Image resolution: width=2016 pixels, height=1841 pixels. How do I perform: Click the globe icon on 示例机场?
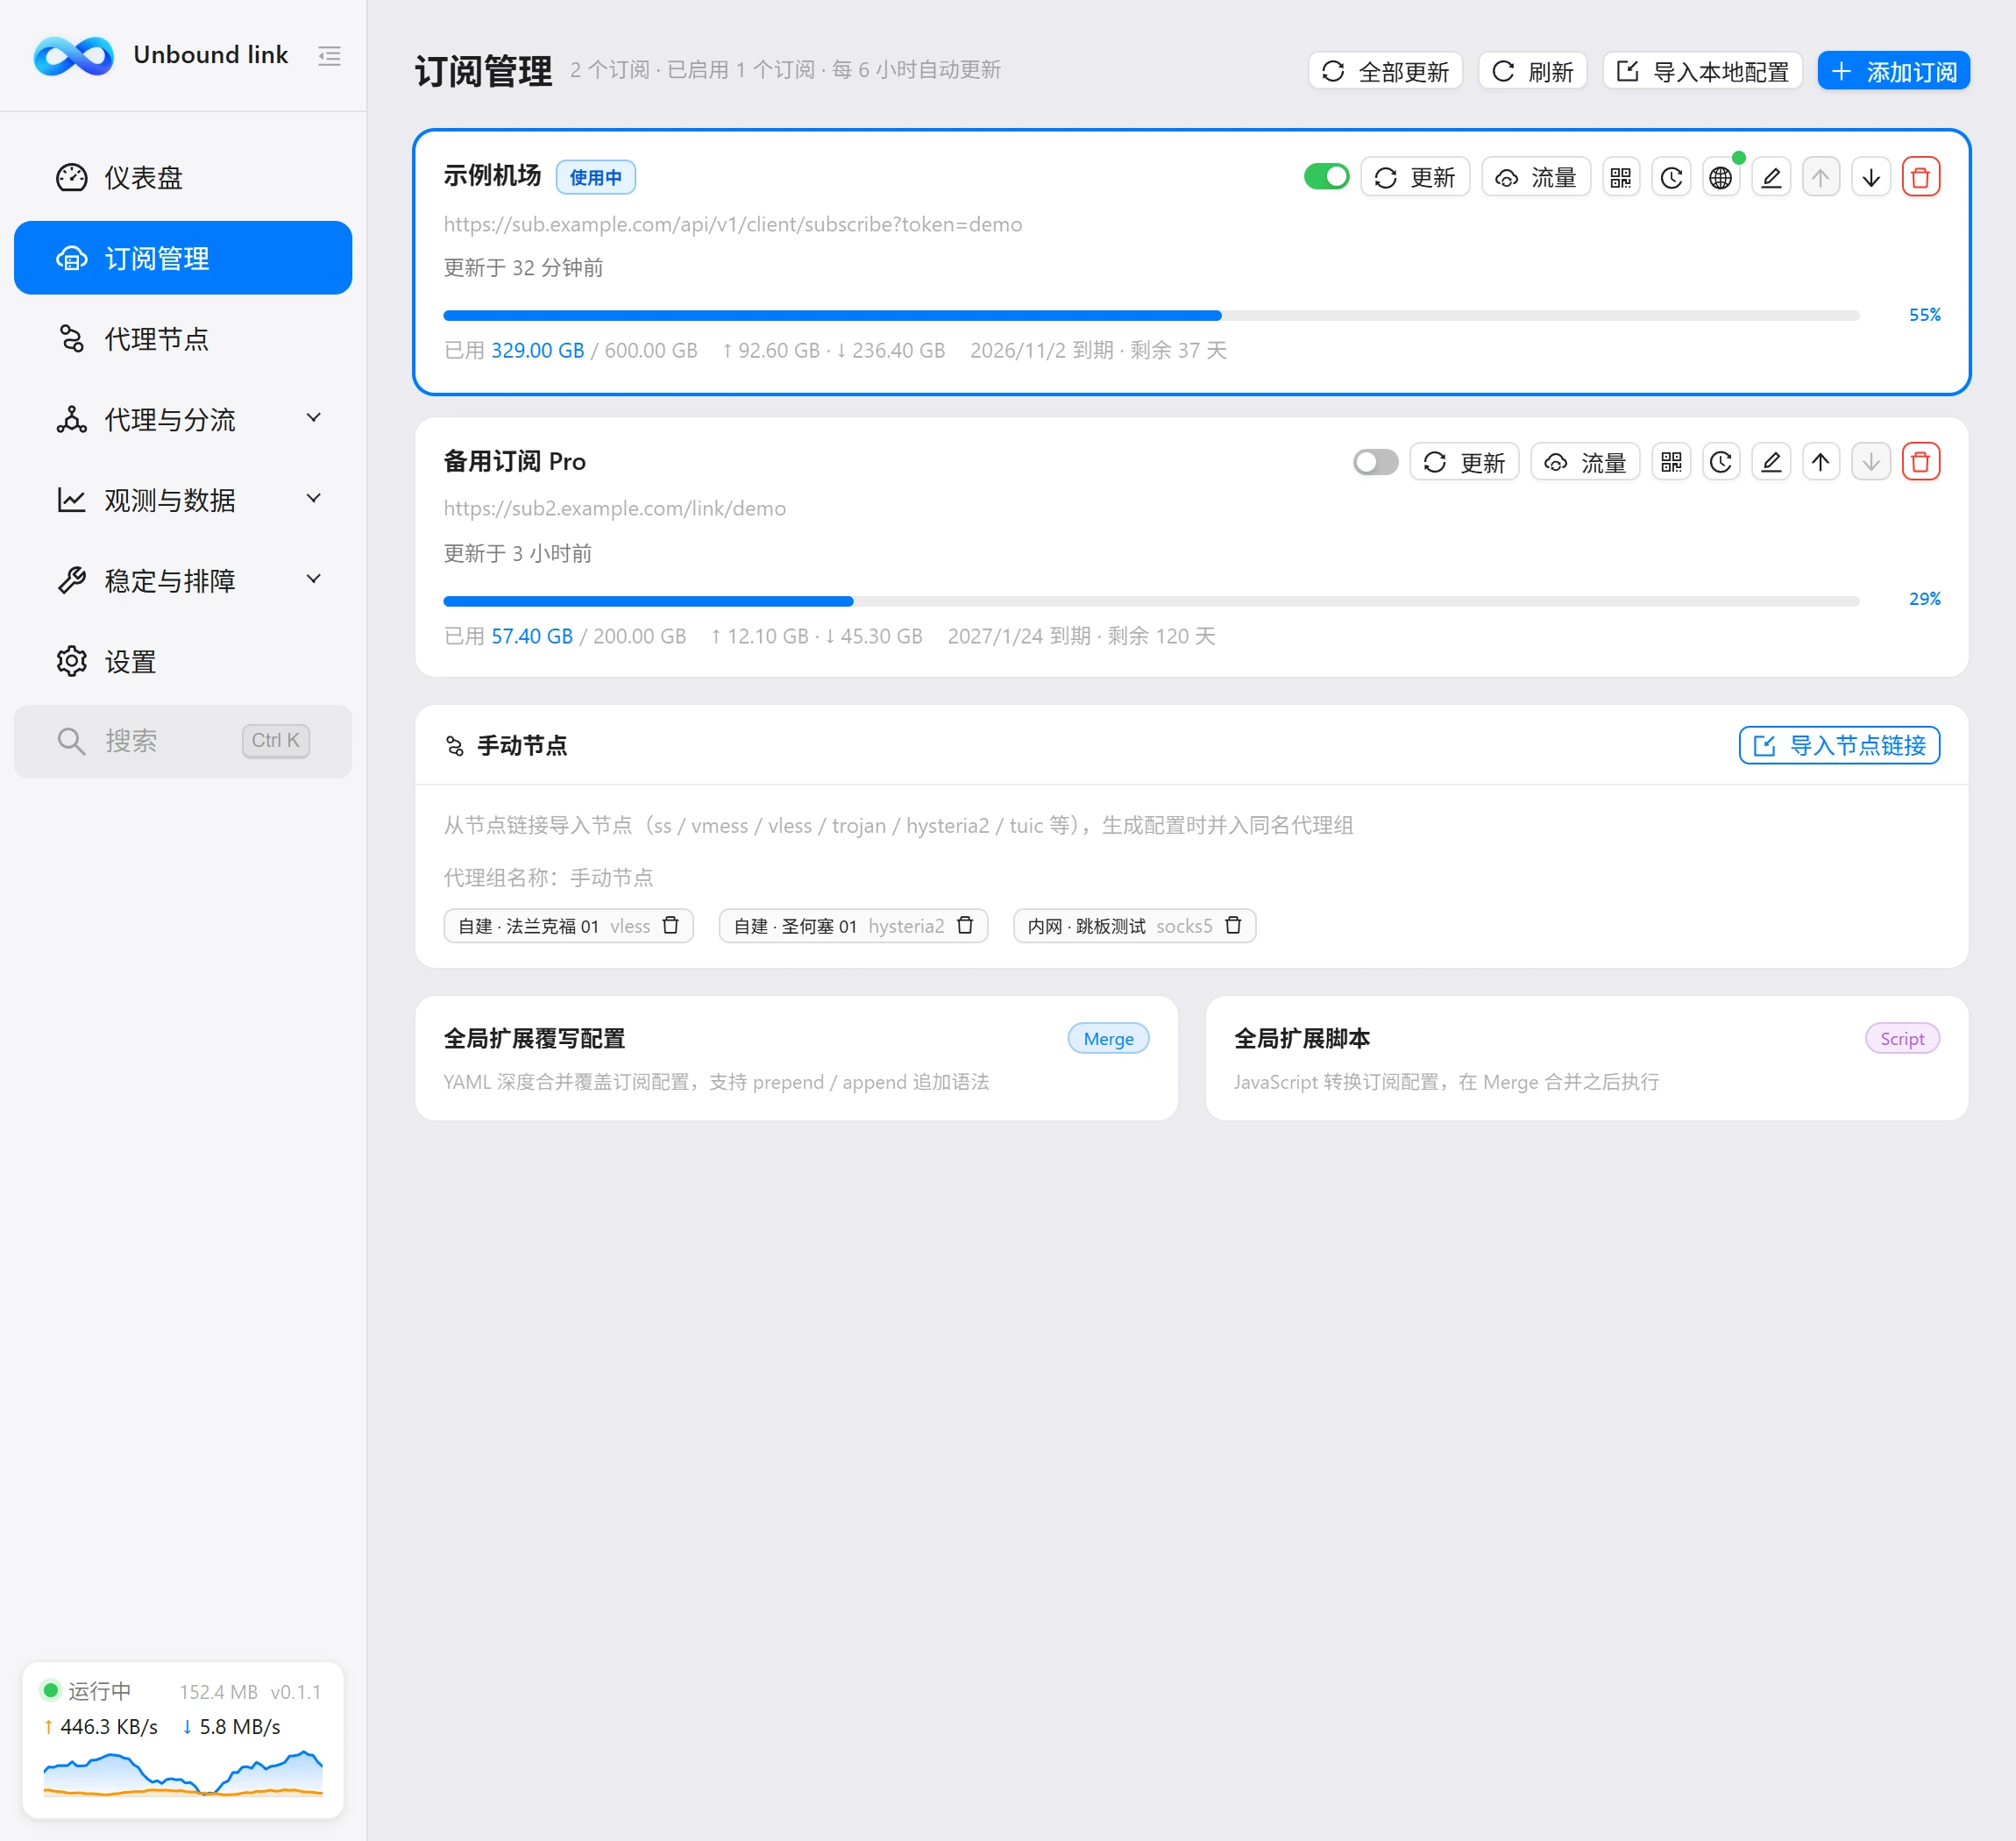pyautogui.click(x=1720, y=178)
